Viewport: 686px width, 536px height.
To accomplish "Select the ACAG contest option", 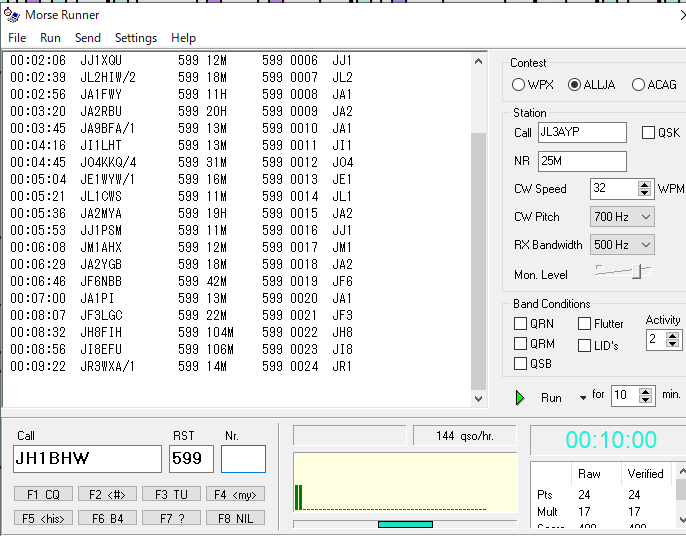I will 638,85.
